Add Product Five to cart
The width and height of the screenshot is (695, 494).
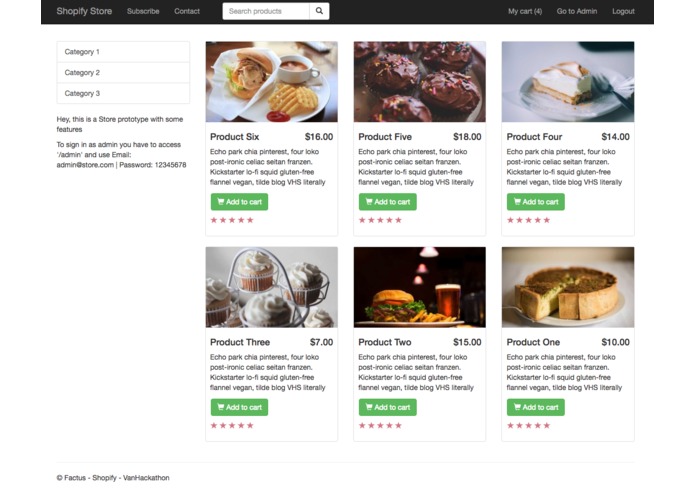tap(388, 202)
